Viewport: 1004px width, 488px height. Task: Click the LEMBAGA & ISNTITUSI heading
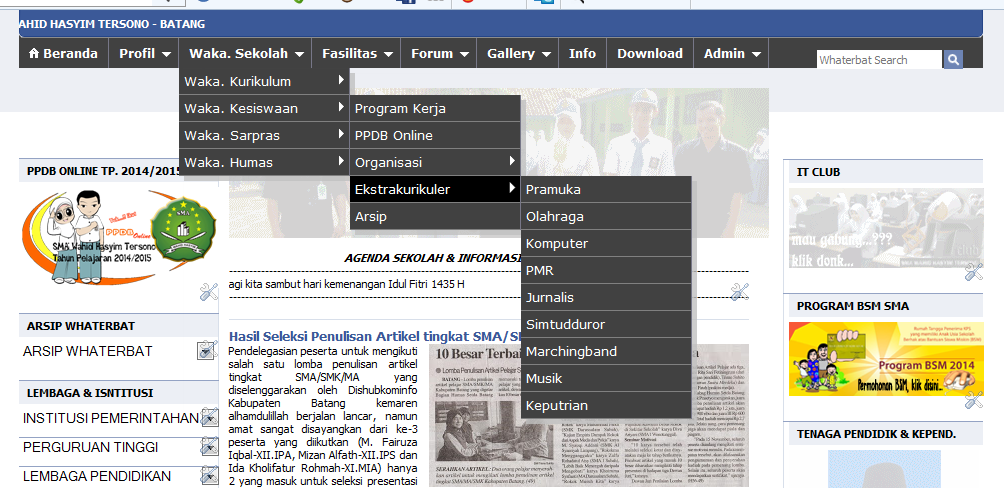[90, 393]
